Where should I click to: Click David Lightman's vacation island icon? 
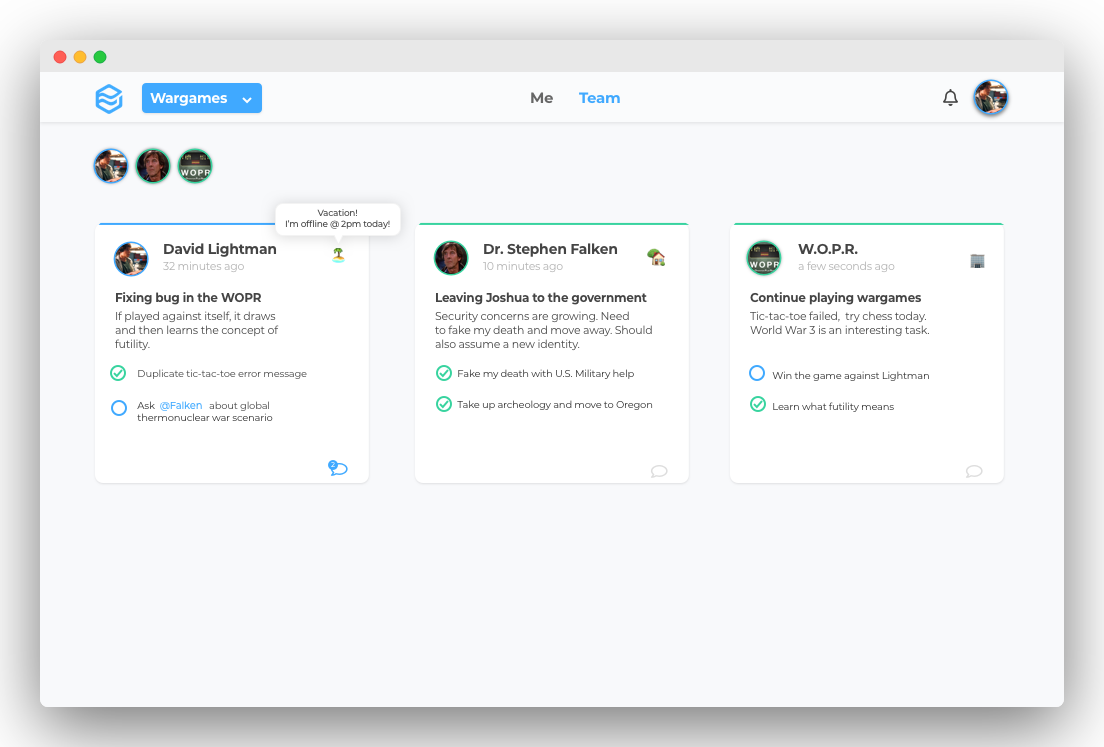pos(339,255)
